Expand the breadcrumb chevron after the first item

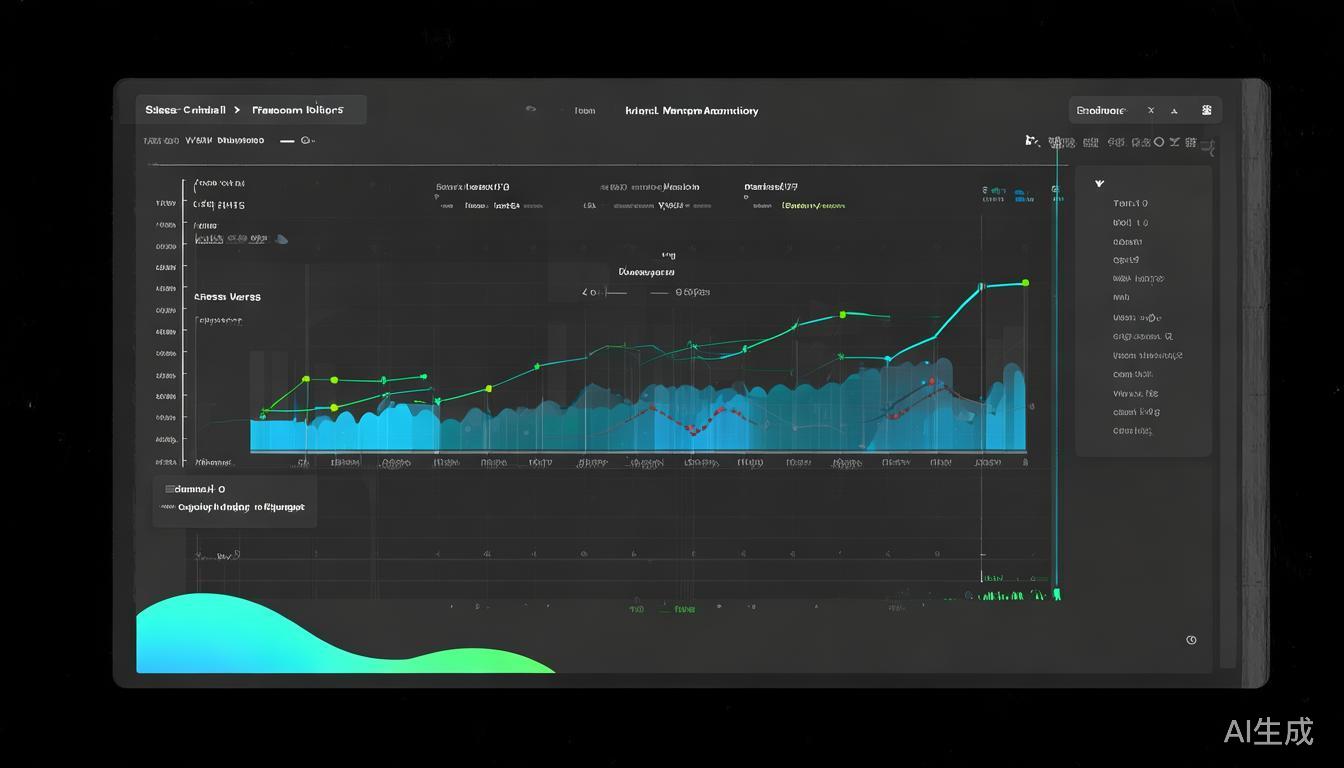tap(237, 110)
